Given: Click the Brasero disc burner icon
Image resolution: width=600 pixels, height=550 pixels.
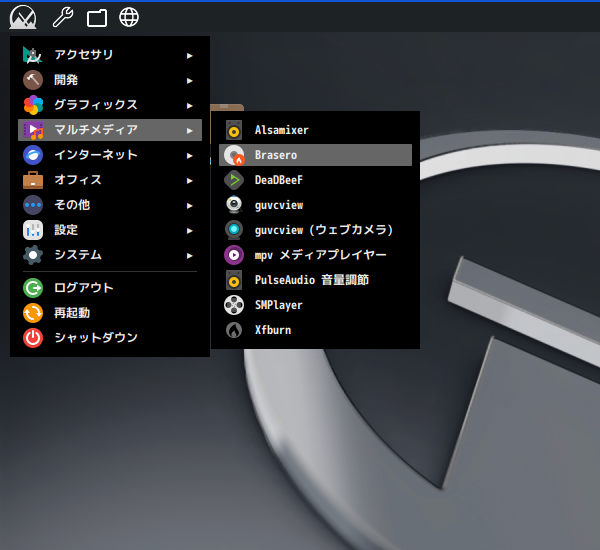Looking at the screenshot, I should coord(233,155).
